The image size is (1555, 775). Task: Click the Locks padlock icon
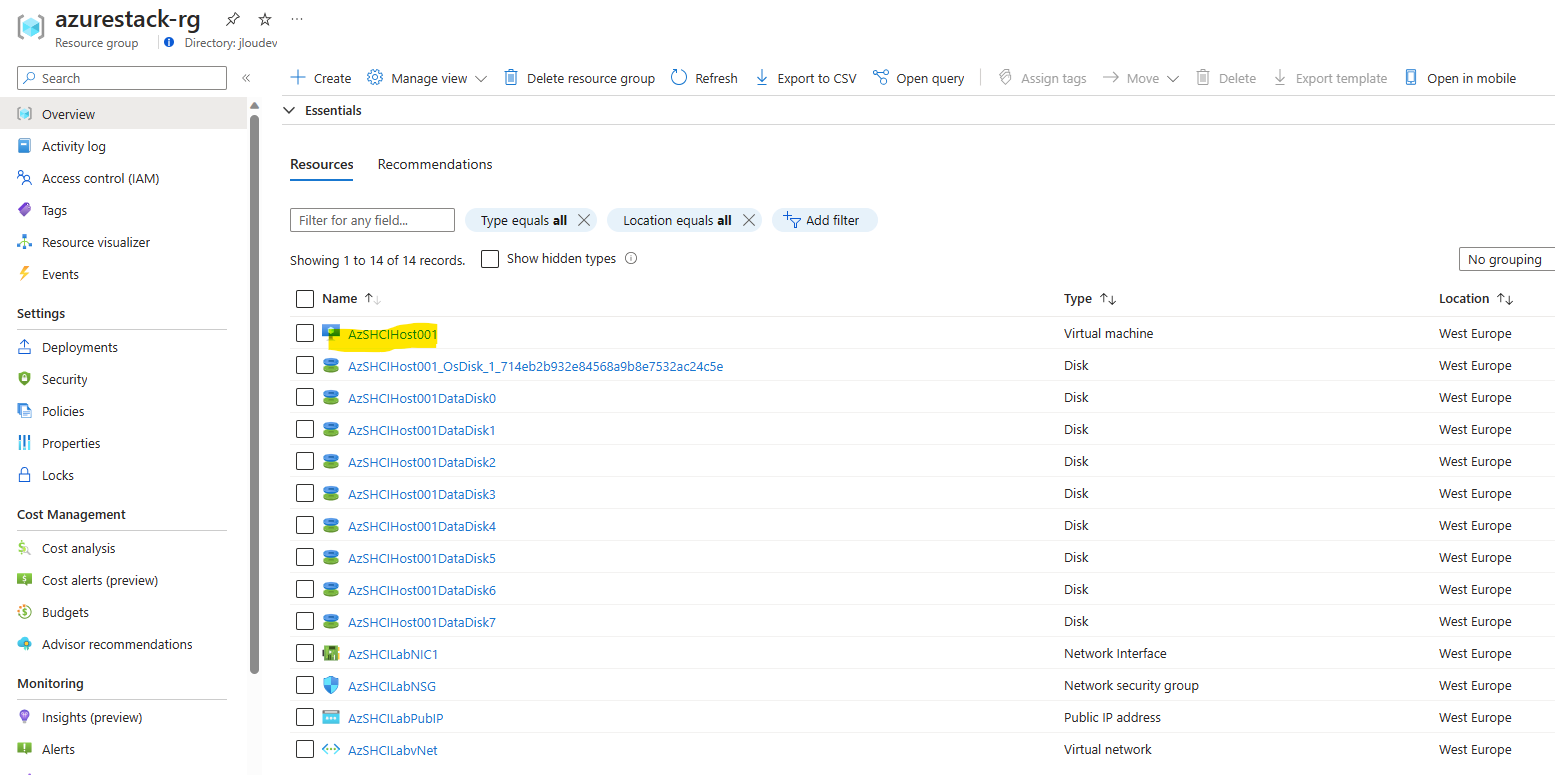(25, 475)
